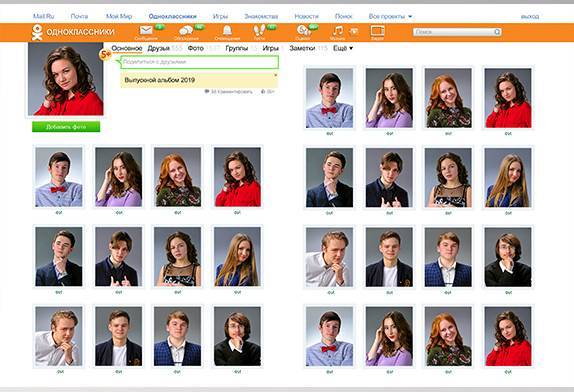Click the выход link
This screenshot has width=574, height=392.
(530, 16)
